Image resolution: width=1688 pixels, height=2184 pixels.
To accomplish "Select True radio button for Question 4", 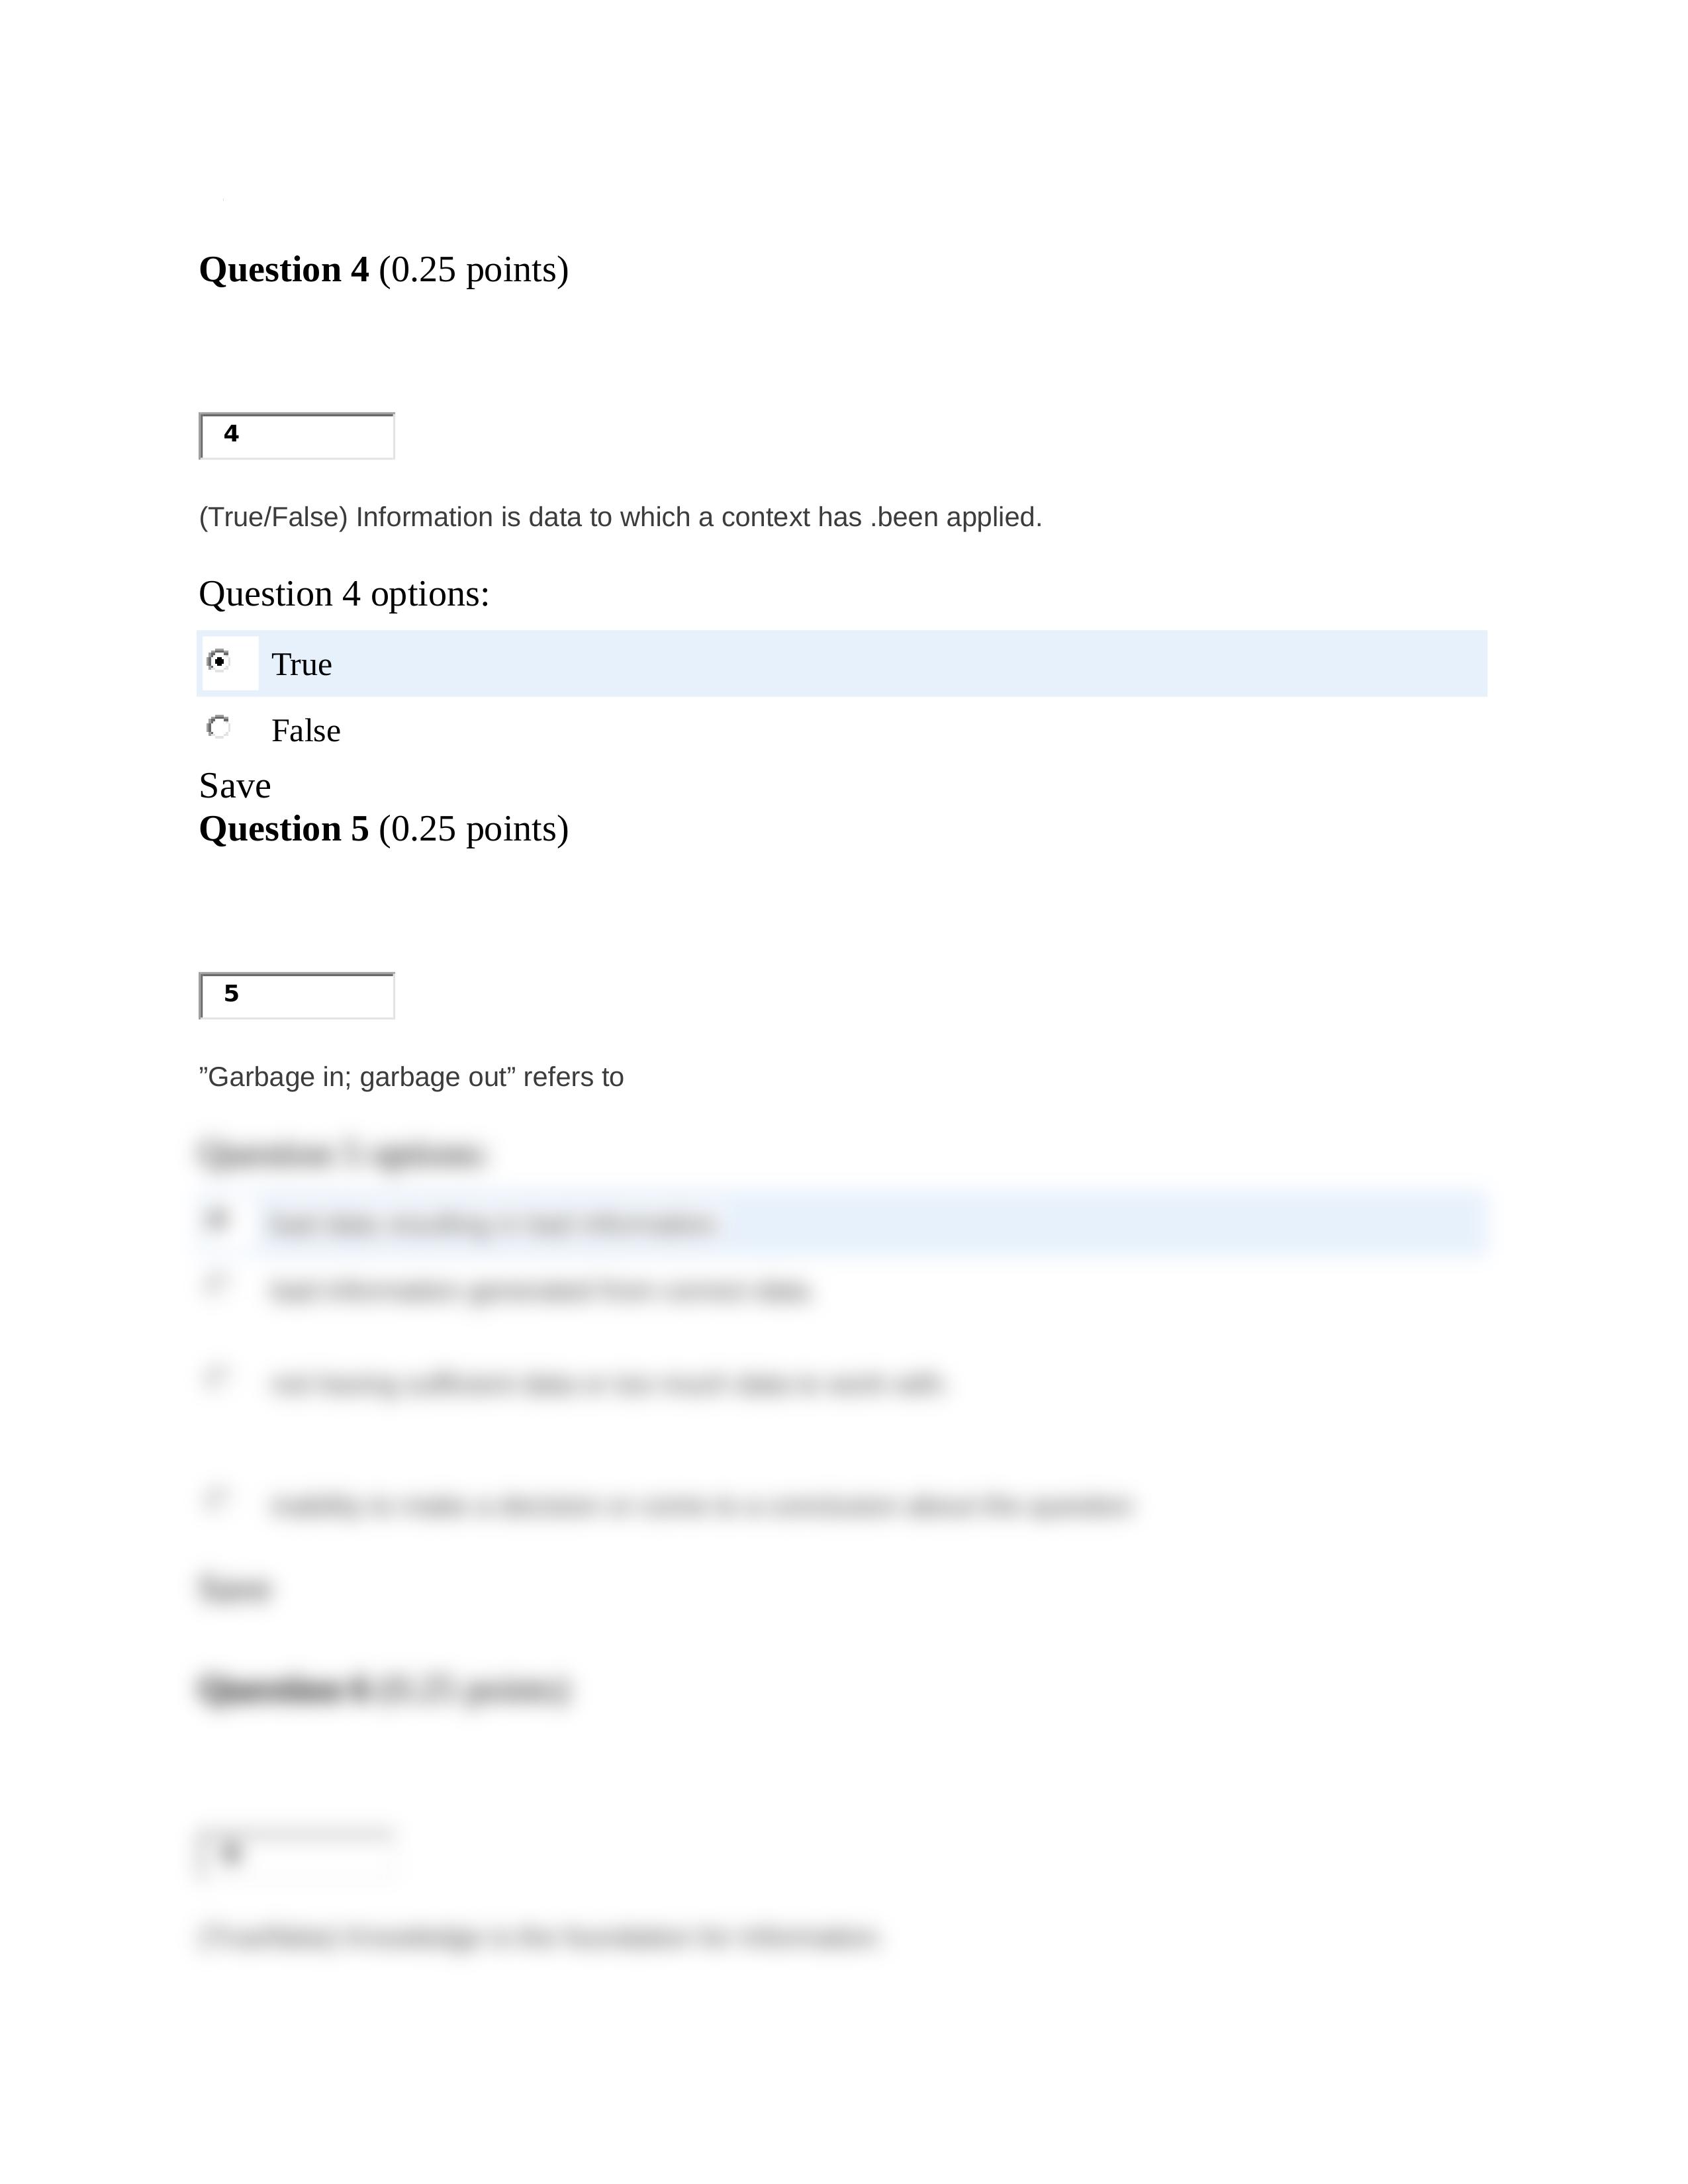I will pos(220,661).
